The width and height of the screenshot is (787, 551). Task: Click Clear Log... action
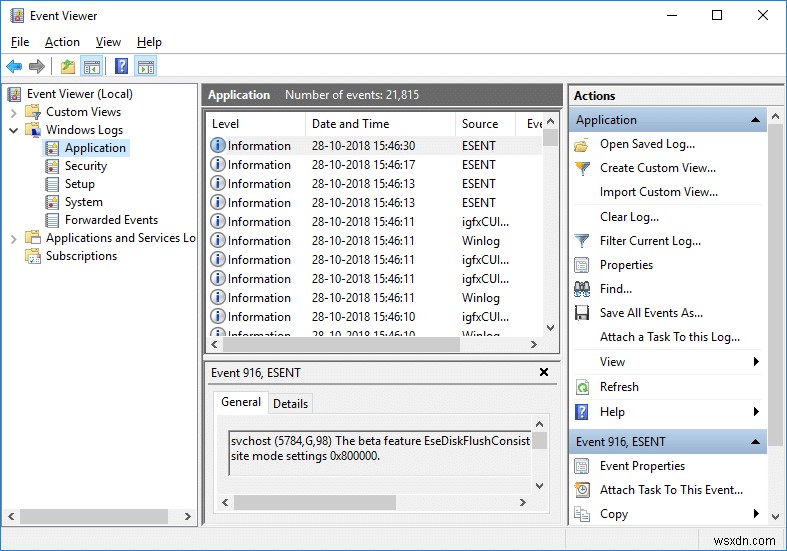pyautogui.click(x=629, y=217)
